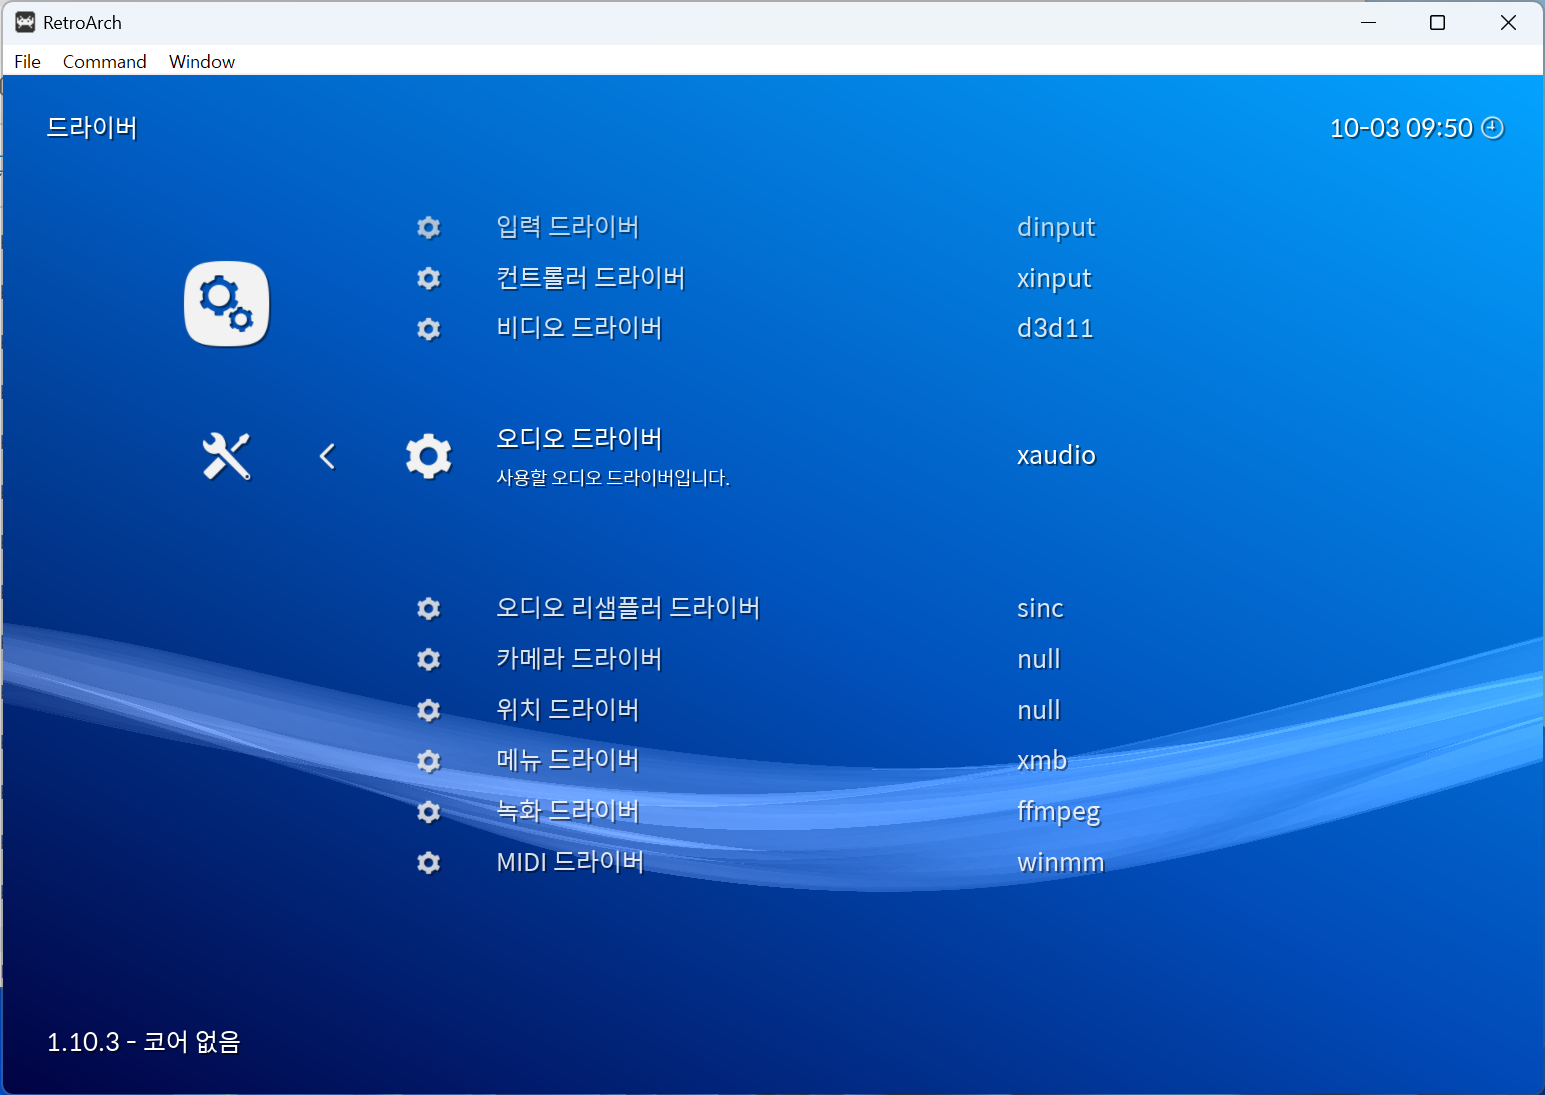
Task: Select the 메뉴 드라이버 entry
Action: (567, 760)
